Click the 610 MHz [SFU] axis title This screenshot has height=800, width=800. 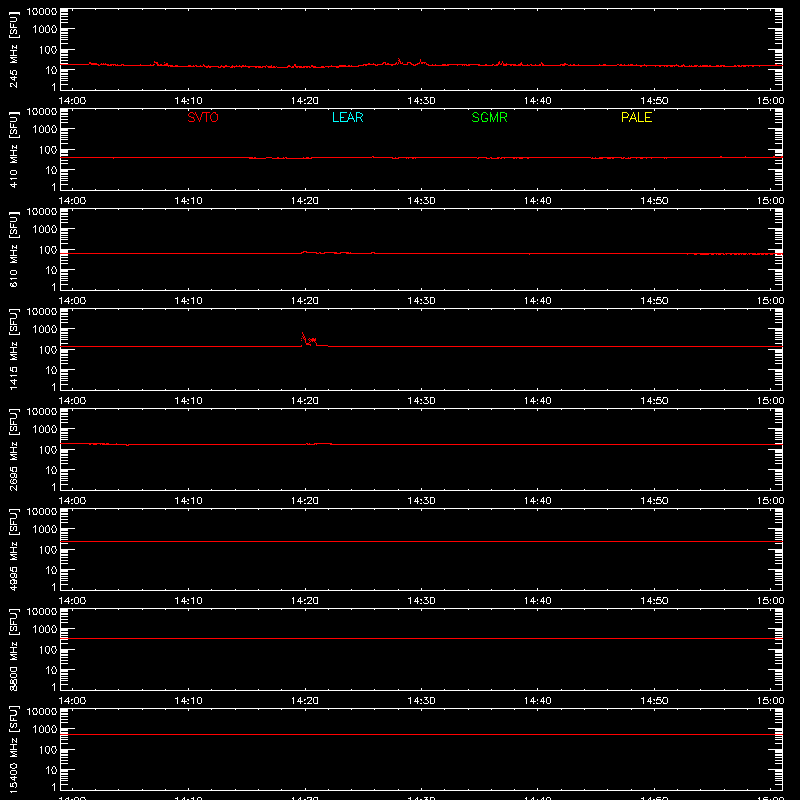pos(13,249)
